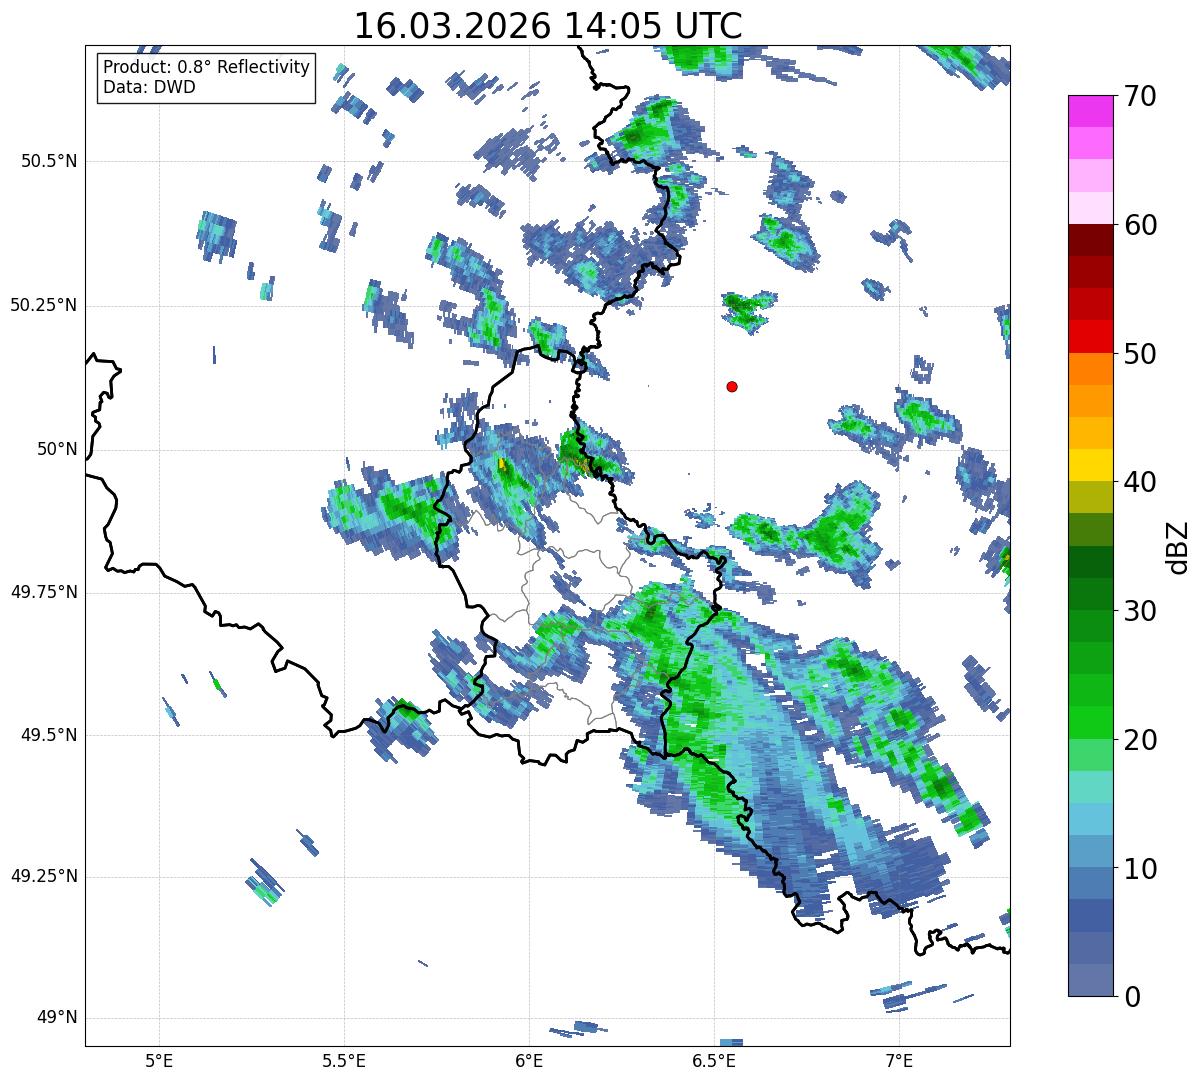Click the latitude label 49°N
This screenshot has width=1202, height=1081.
(x=56, y=1018)
